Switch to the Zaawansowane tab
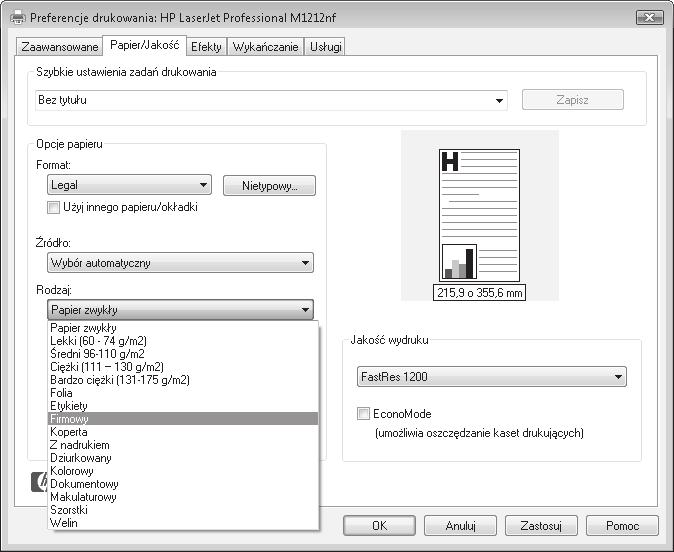This screenshot has height=552, width=674. pos(60,47)
